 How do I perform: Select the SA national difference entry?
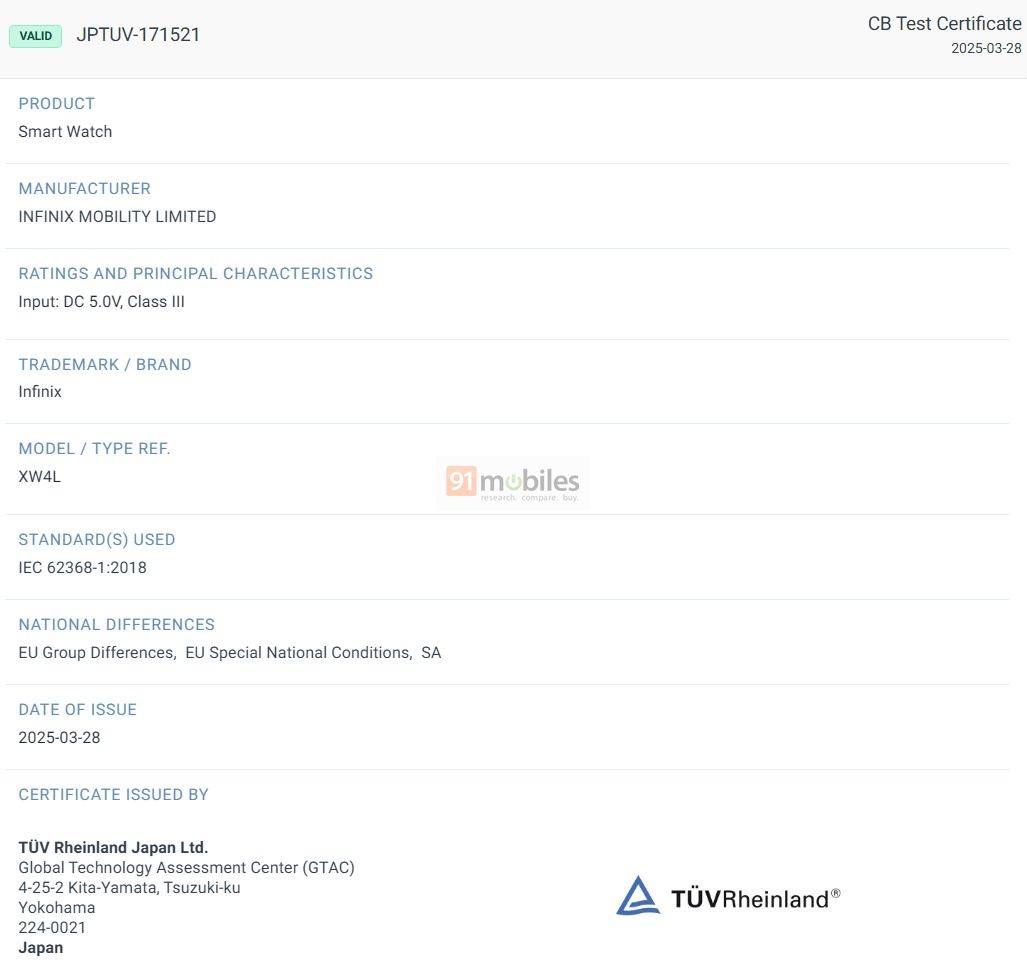pyautogui.click(x=431, y=653)
